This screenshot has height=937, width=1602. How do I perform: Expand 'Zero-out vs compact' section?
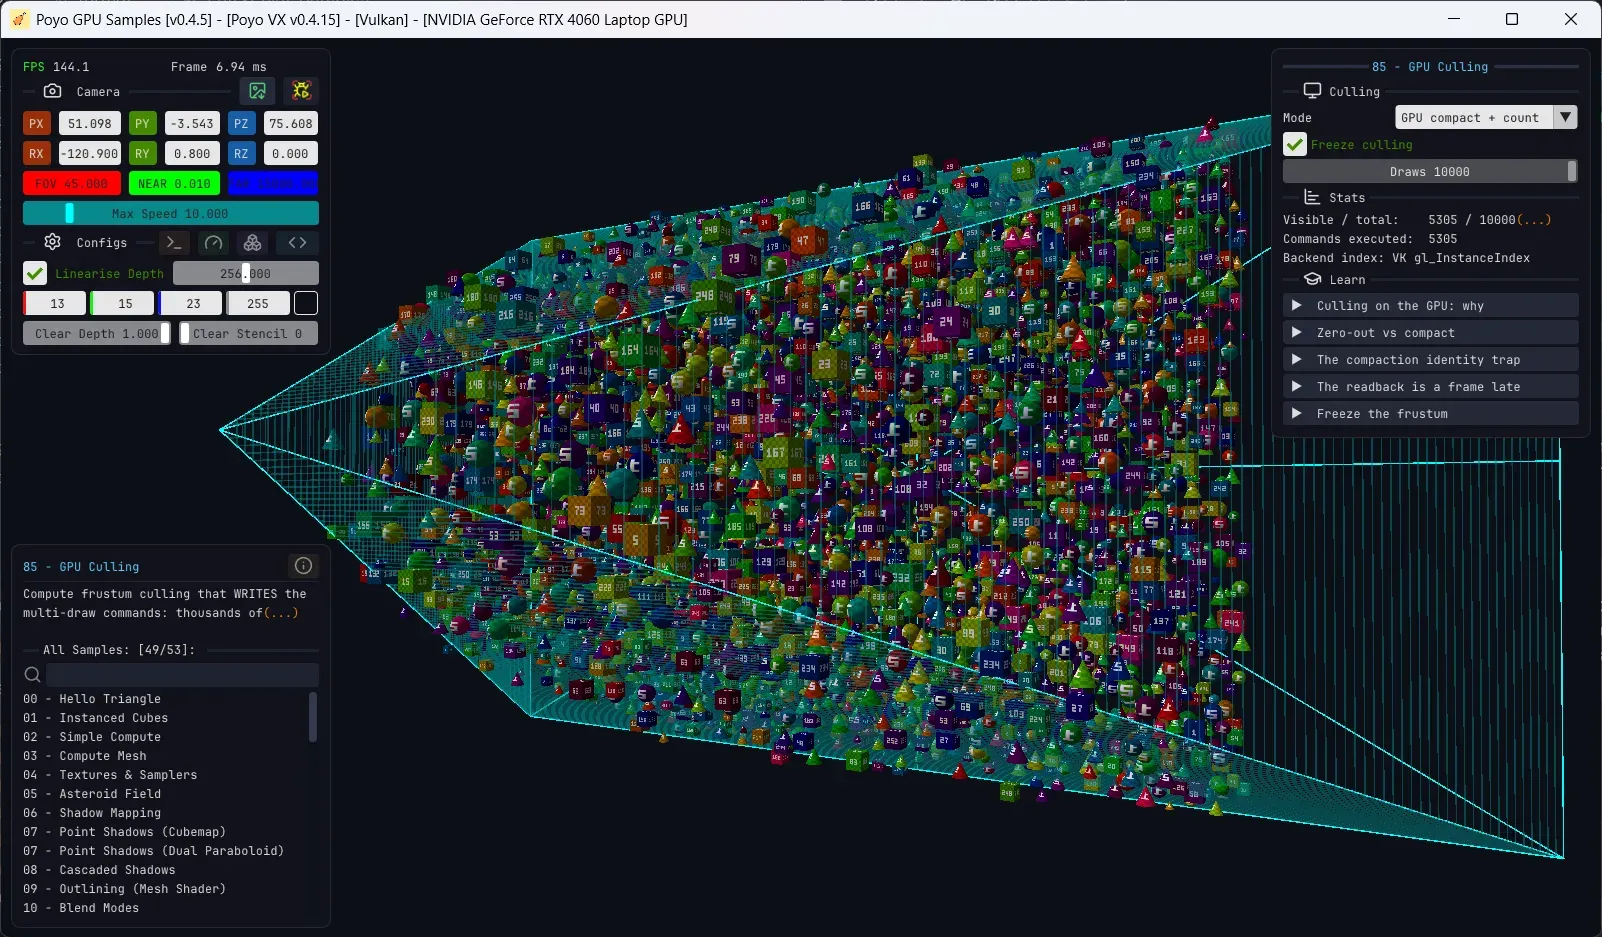pos(1430,332)
